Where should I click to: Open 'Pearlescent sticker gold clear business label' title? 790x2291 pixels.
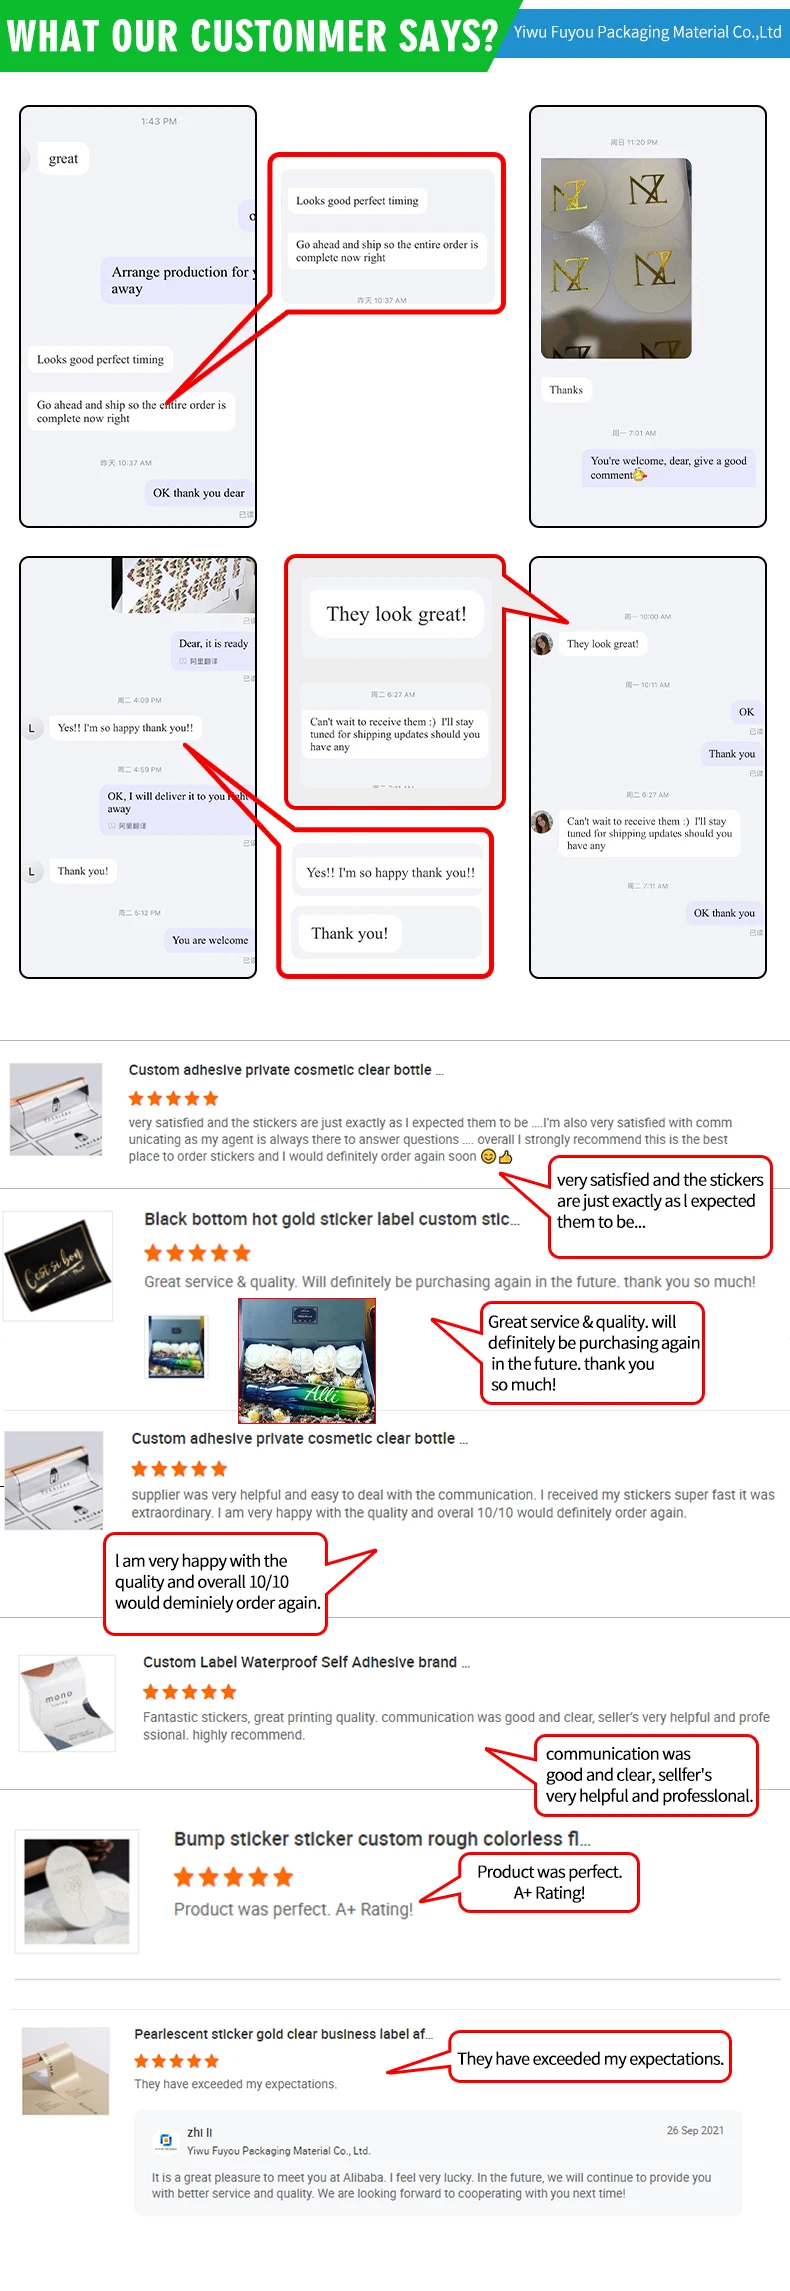tap(284, 2034)
